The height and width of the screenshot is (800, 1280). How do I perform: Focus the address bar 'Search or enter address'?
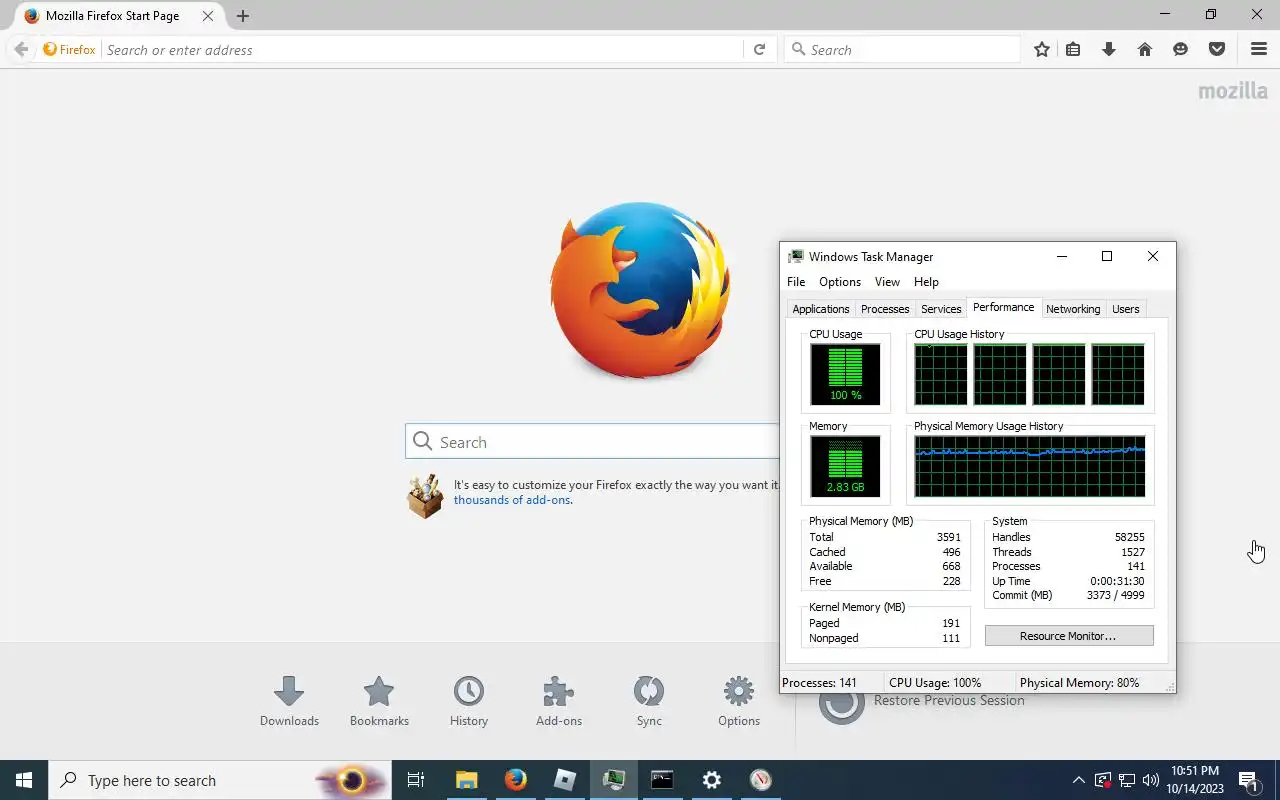422,50
